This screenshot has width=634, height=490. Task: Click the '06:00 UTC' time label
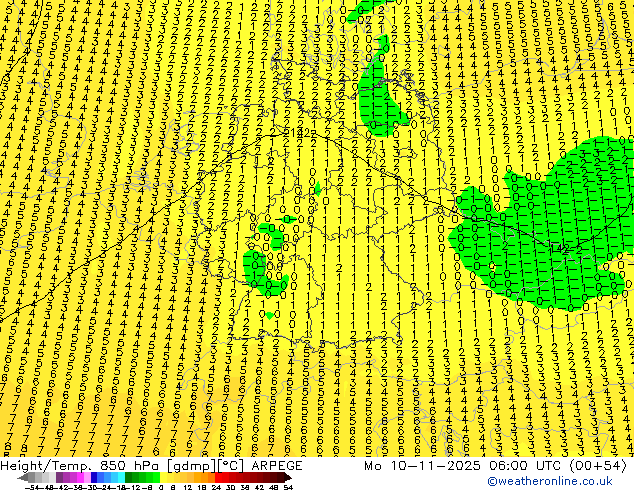(x=524, y=466)
